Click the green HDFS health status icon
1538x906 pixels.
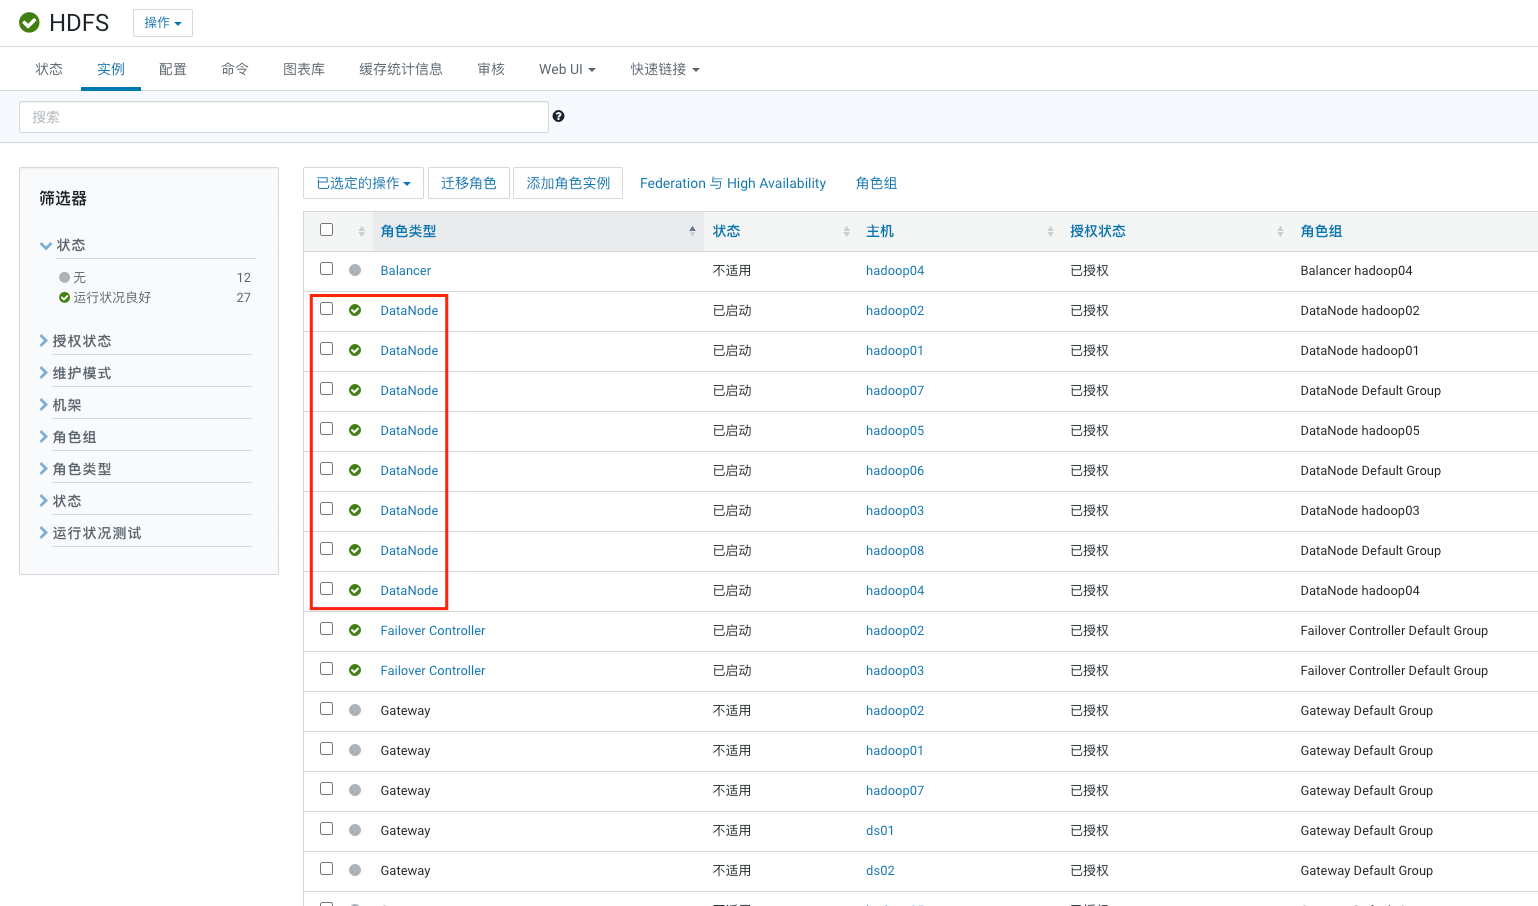pos(30,22)
